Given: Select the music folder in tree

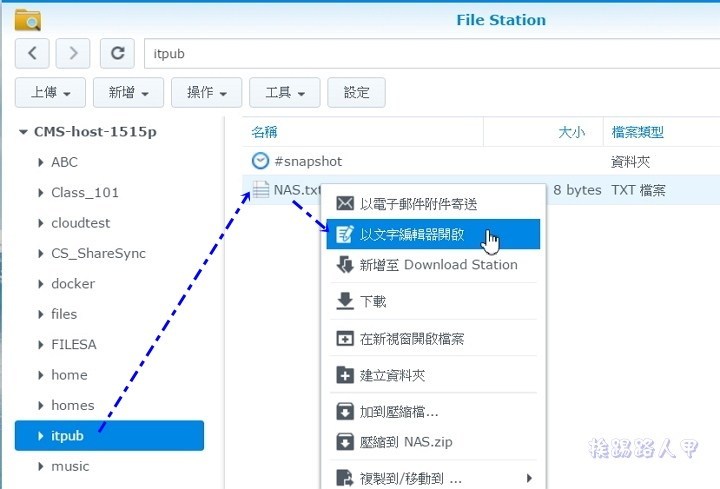Looking at the screenshot, I should (x=70, y=467).
